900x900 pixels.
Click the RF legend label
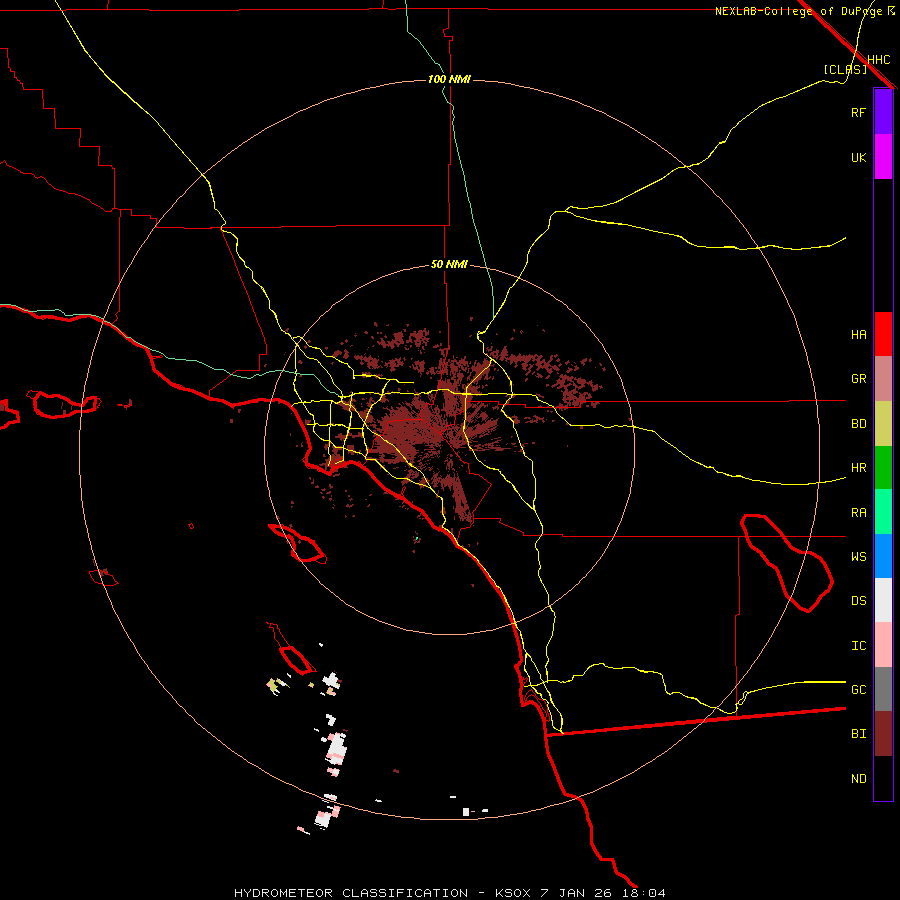(x=858, y=112)
